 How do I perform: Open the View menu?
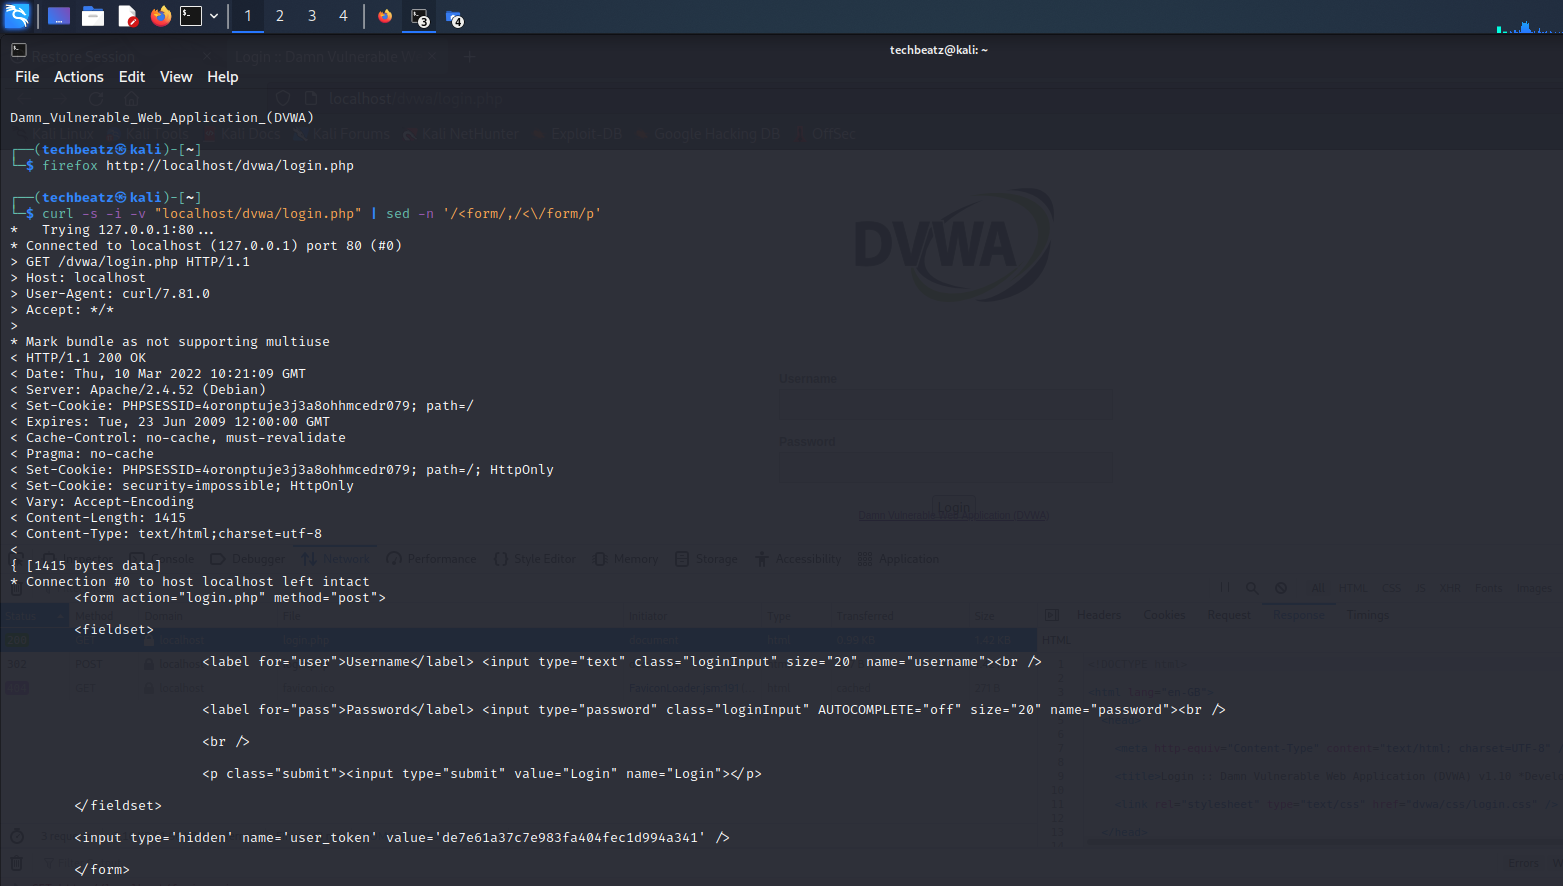176,77
